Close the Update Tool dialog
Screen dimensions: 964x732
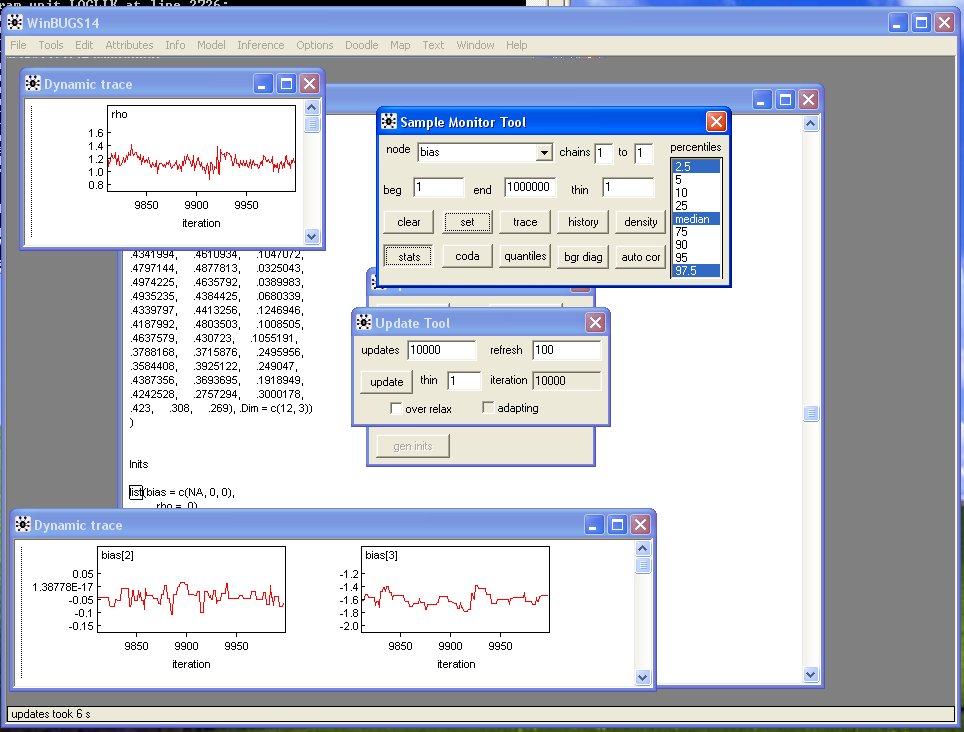595,323
